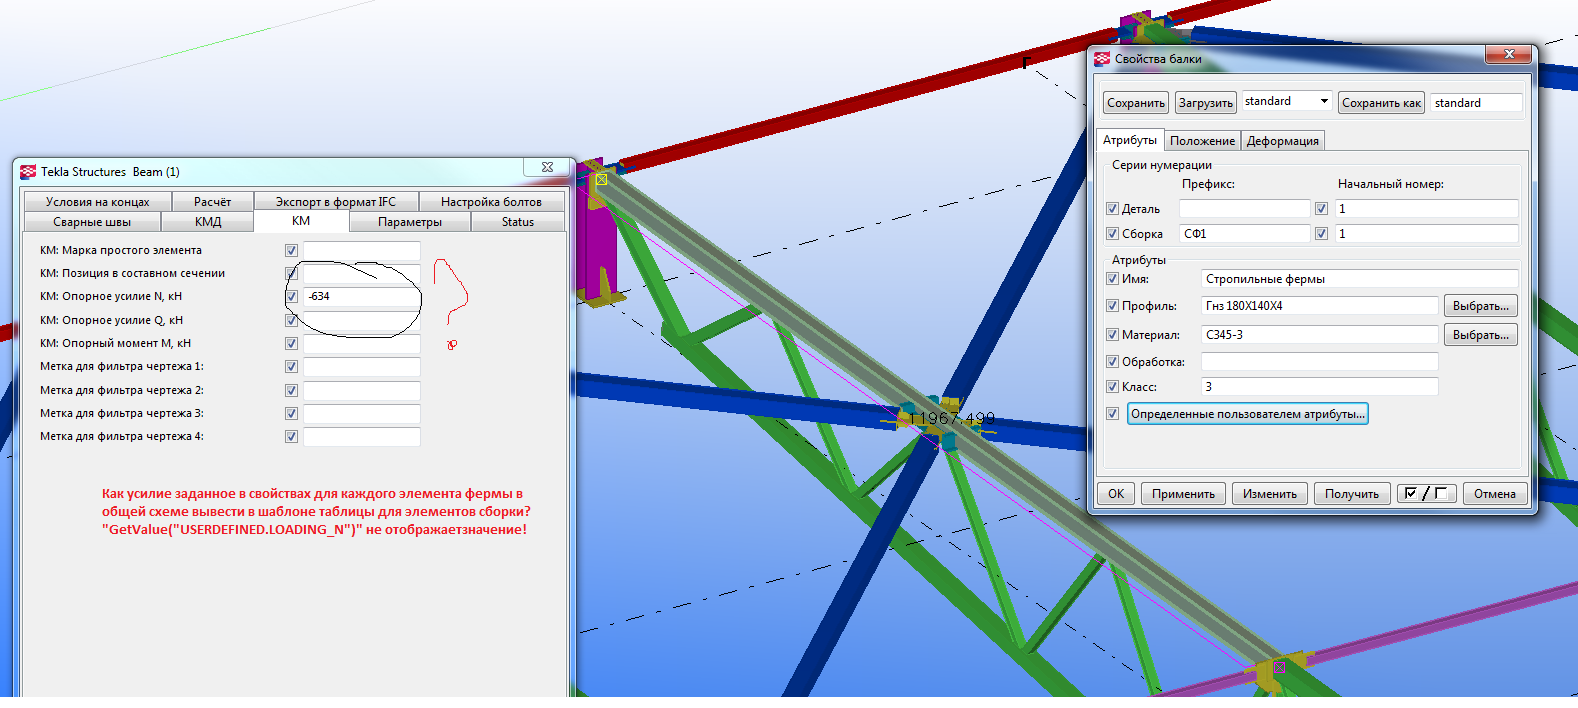This screenshot has height=708, width=1578.
Task: Toggle checkbox for Метка для фильтра чертежа 1
Action: tap(291, 367)
